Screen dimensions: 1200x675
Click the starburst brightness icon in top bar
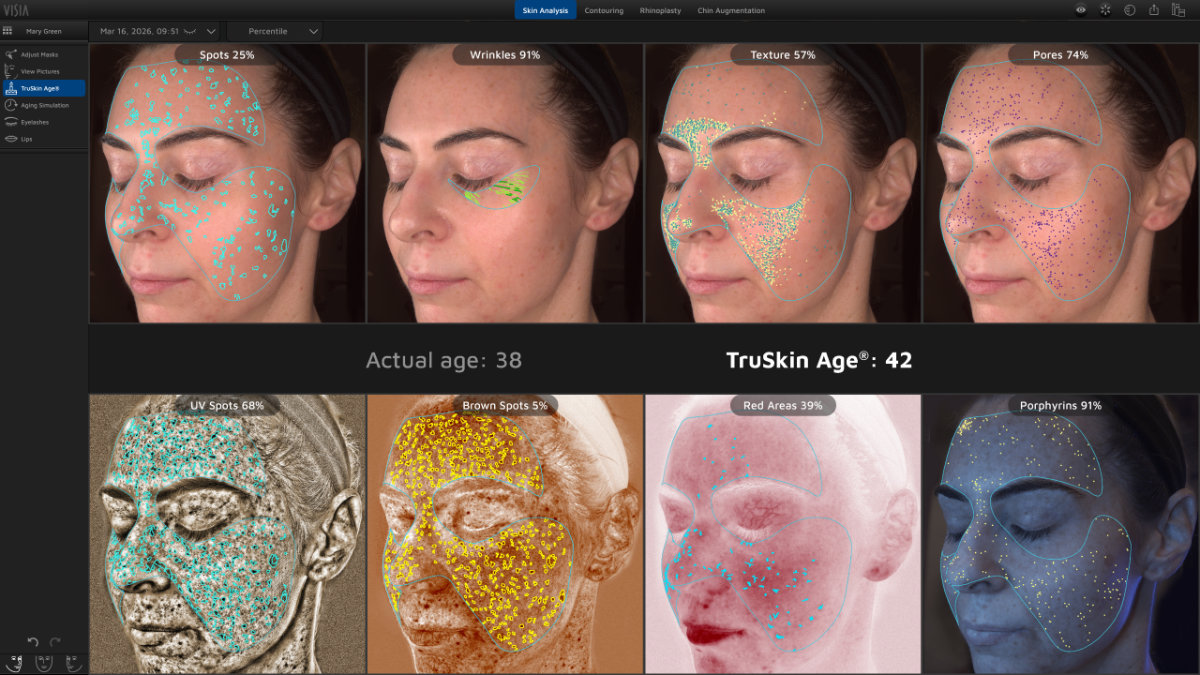1105,10
